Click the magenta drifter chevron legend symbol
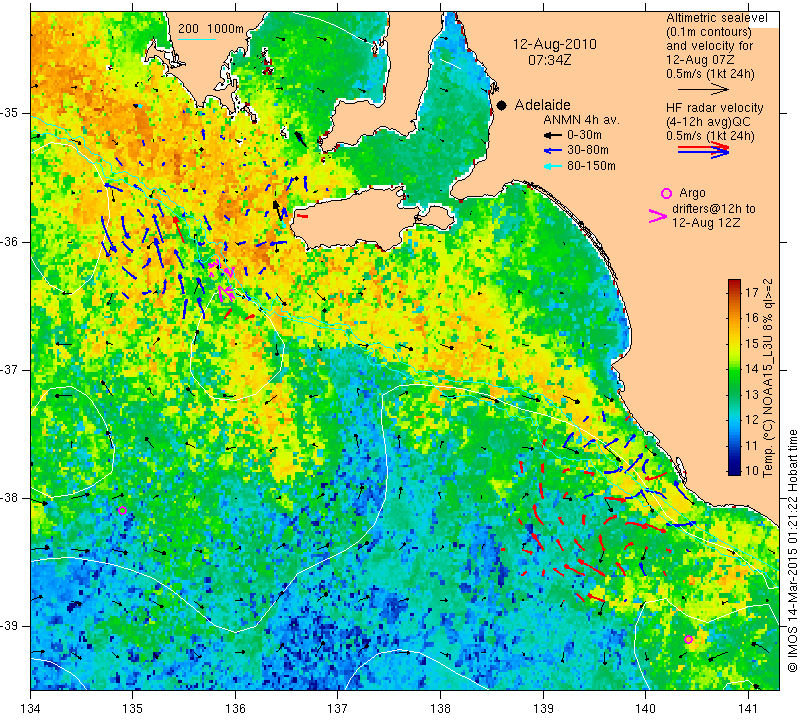The width and height of the screenshot is (800, 720). click(x=658, y=216)
